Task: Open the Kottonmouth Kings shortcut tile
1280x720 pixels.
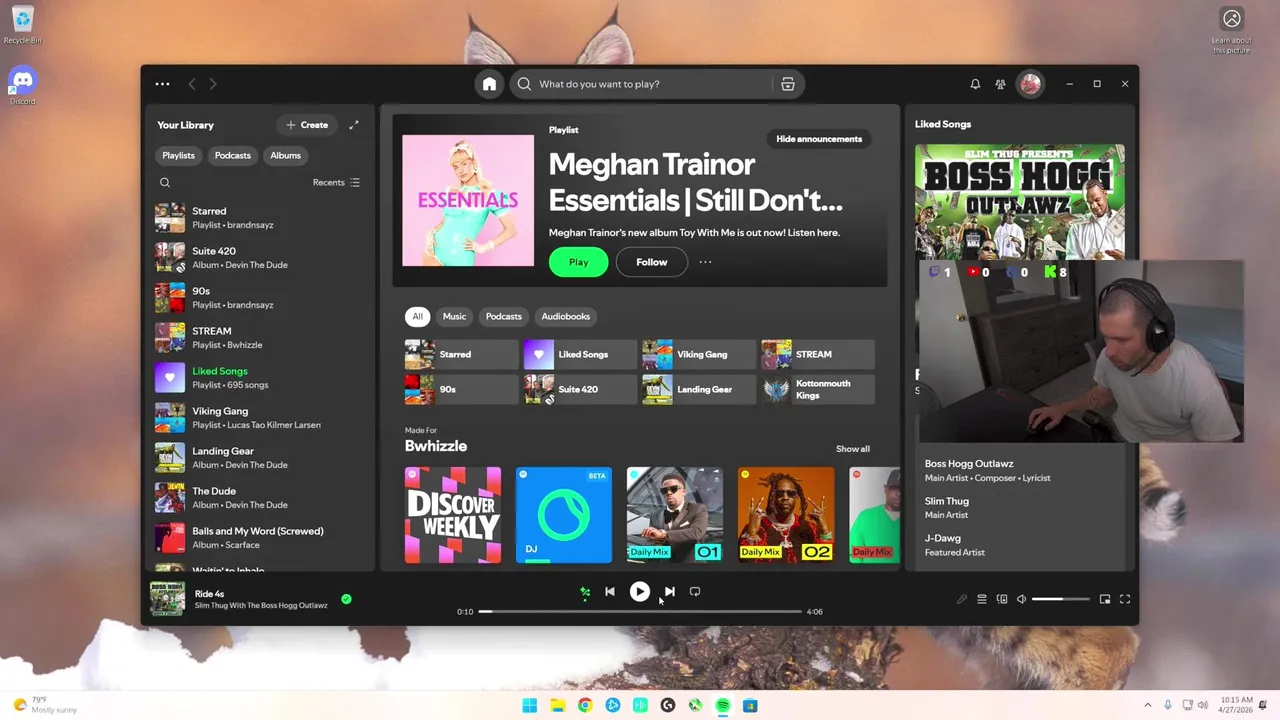Action: click(x=818, y=389)
